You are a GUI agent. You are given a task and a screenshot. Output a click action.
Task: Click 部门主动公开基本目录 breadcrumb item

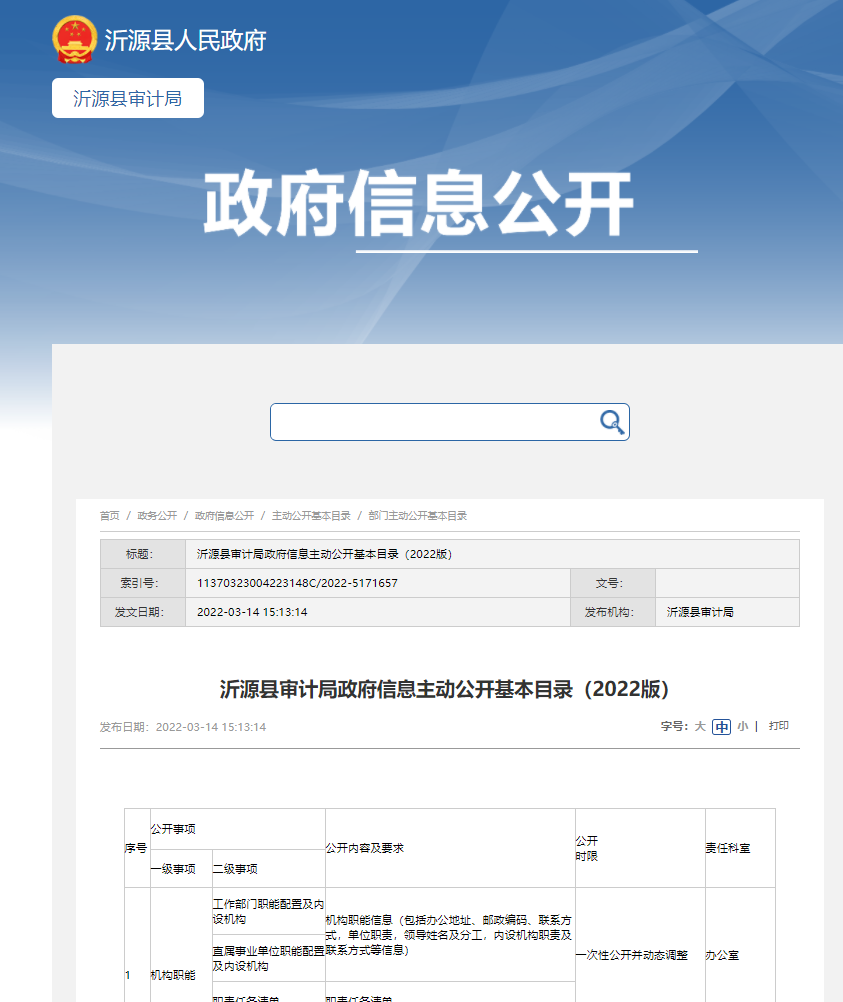(x=417, y=516)
